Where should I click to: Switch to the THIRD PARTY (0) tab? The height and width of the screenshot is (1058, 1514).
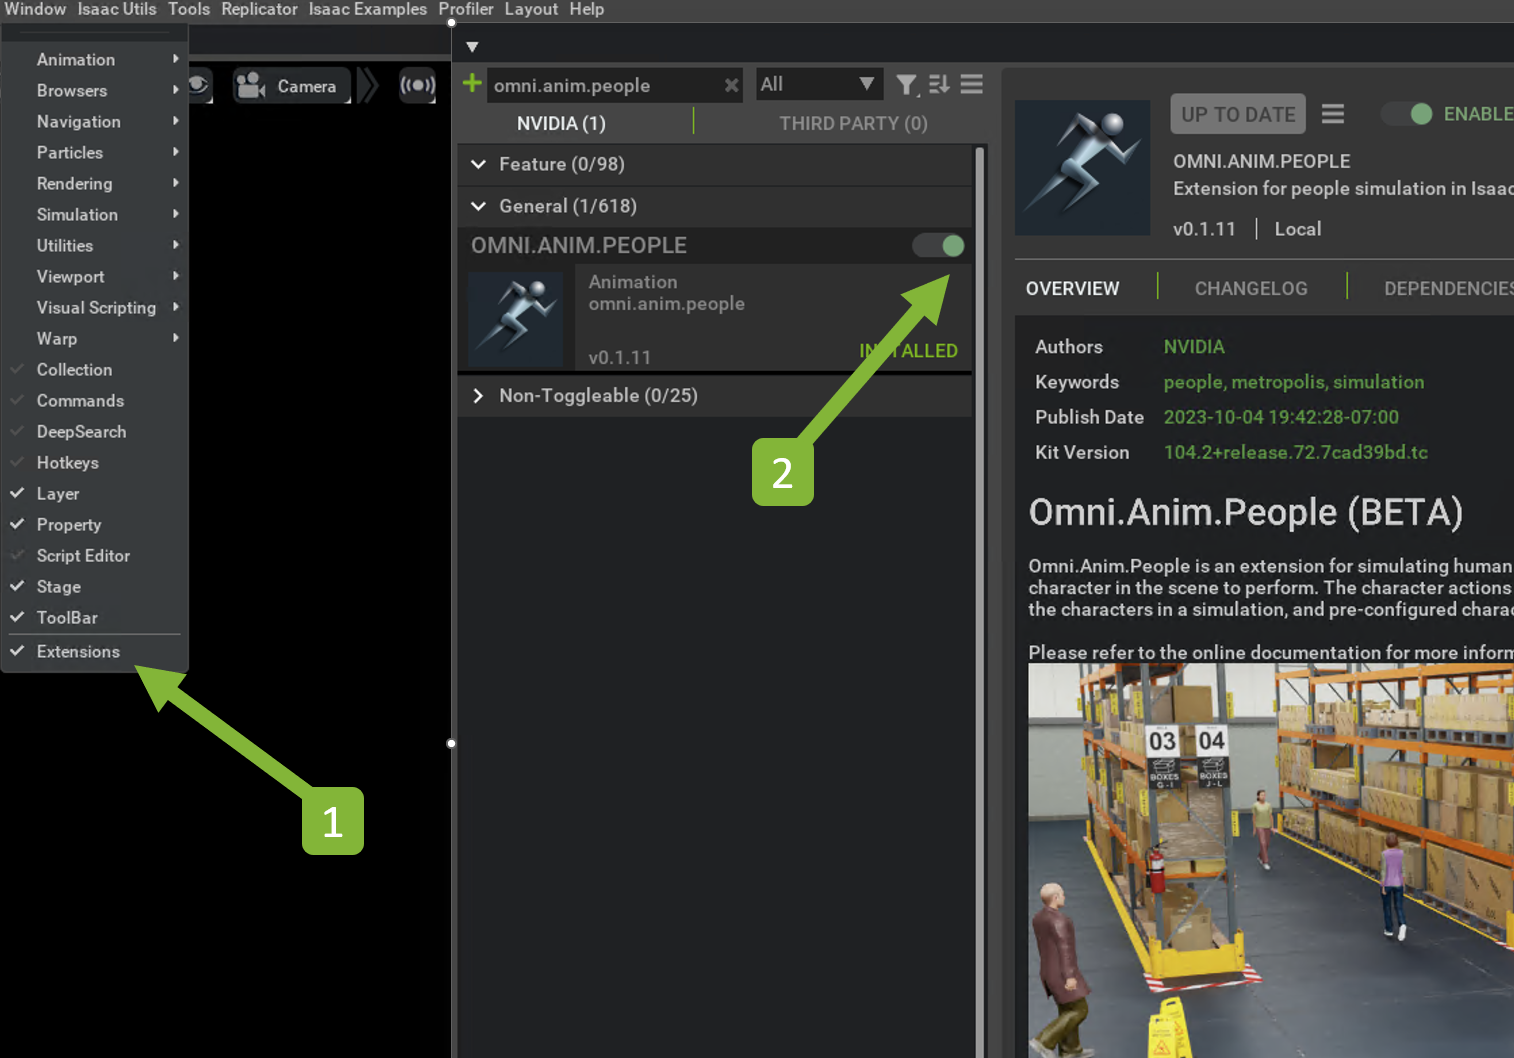tap(853, 124)
